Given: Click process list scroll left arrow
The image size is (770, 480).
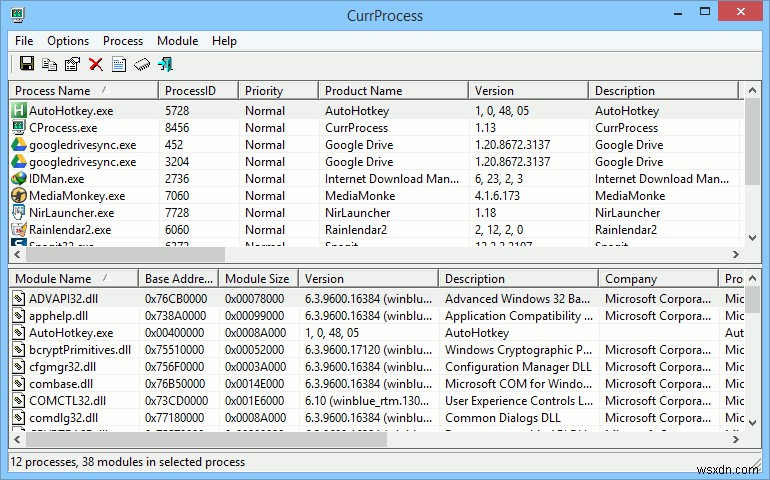Looking at the screenshot, I should coord(18,254).
